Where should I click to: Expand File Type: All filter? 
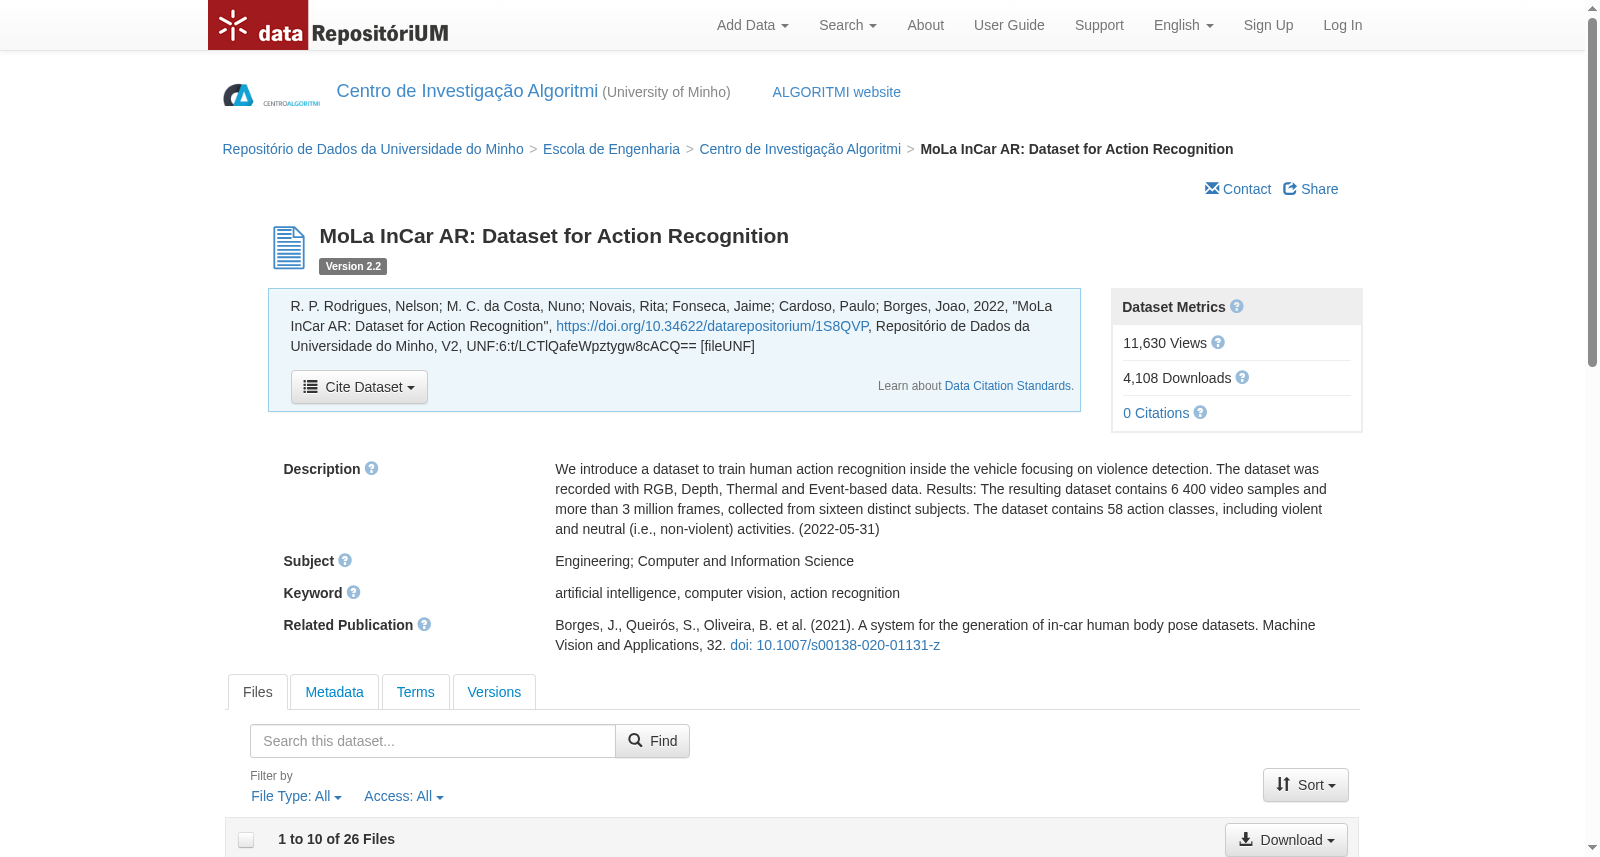click(x=296, y=796)
